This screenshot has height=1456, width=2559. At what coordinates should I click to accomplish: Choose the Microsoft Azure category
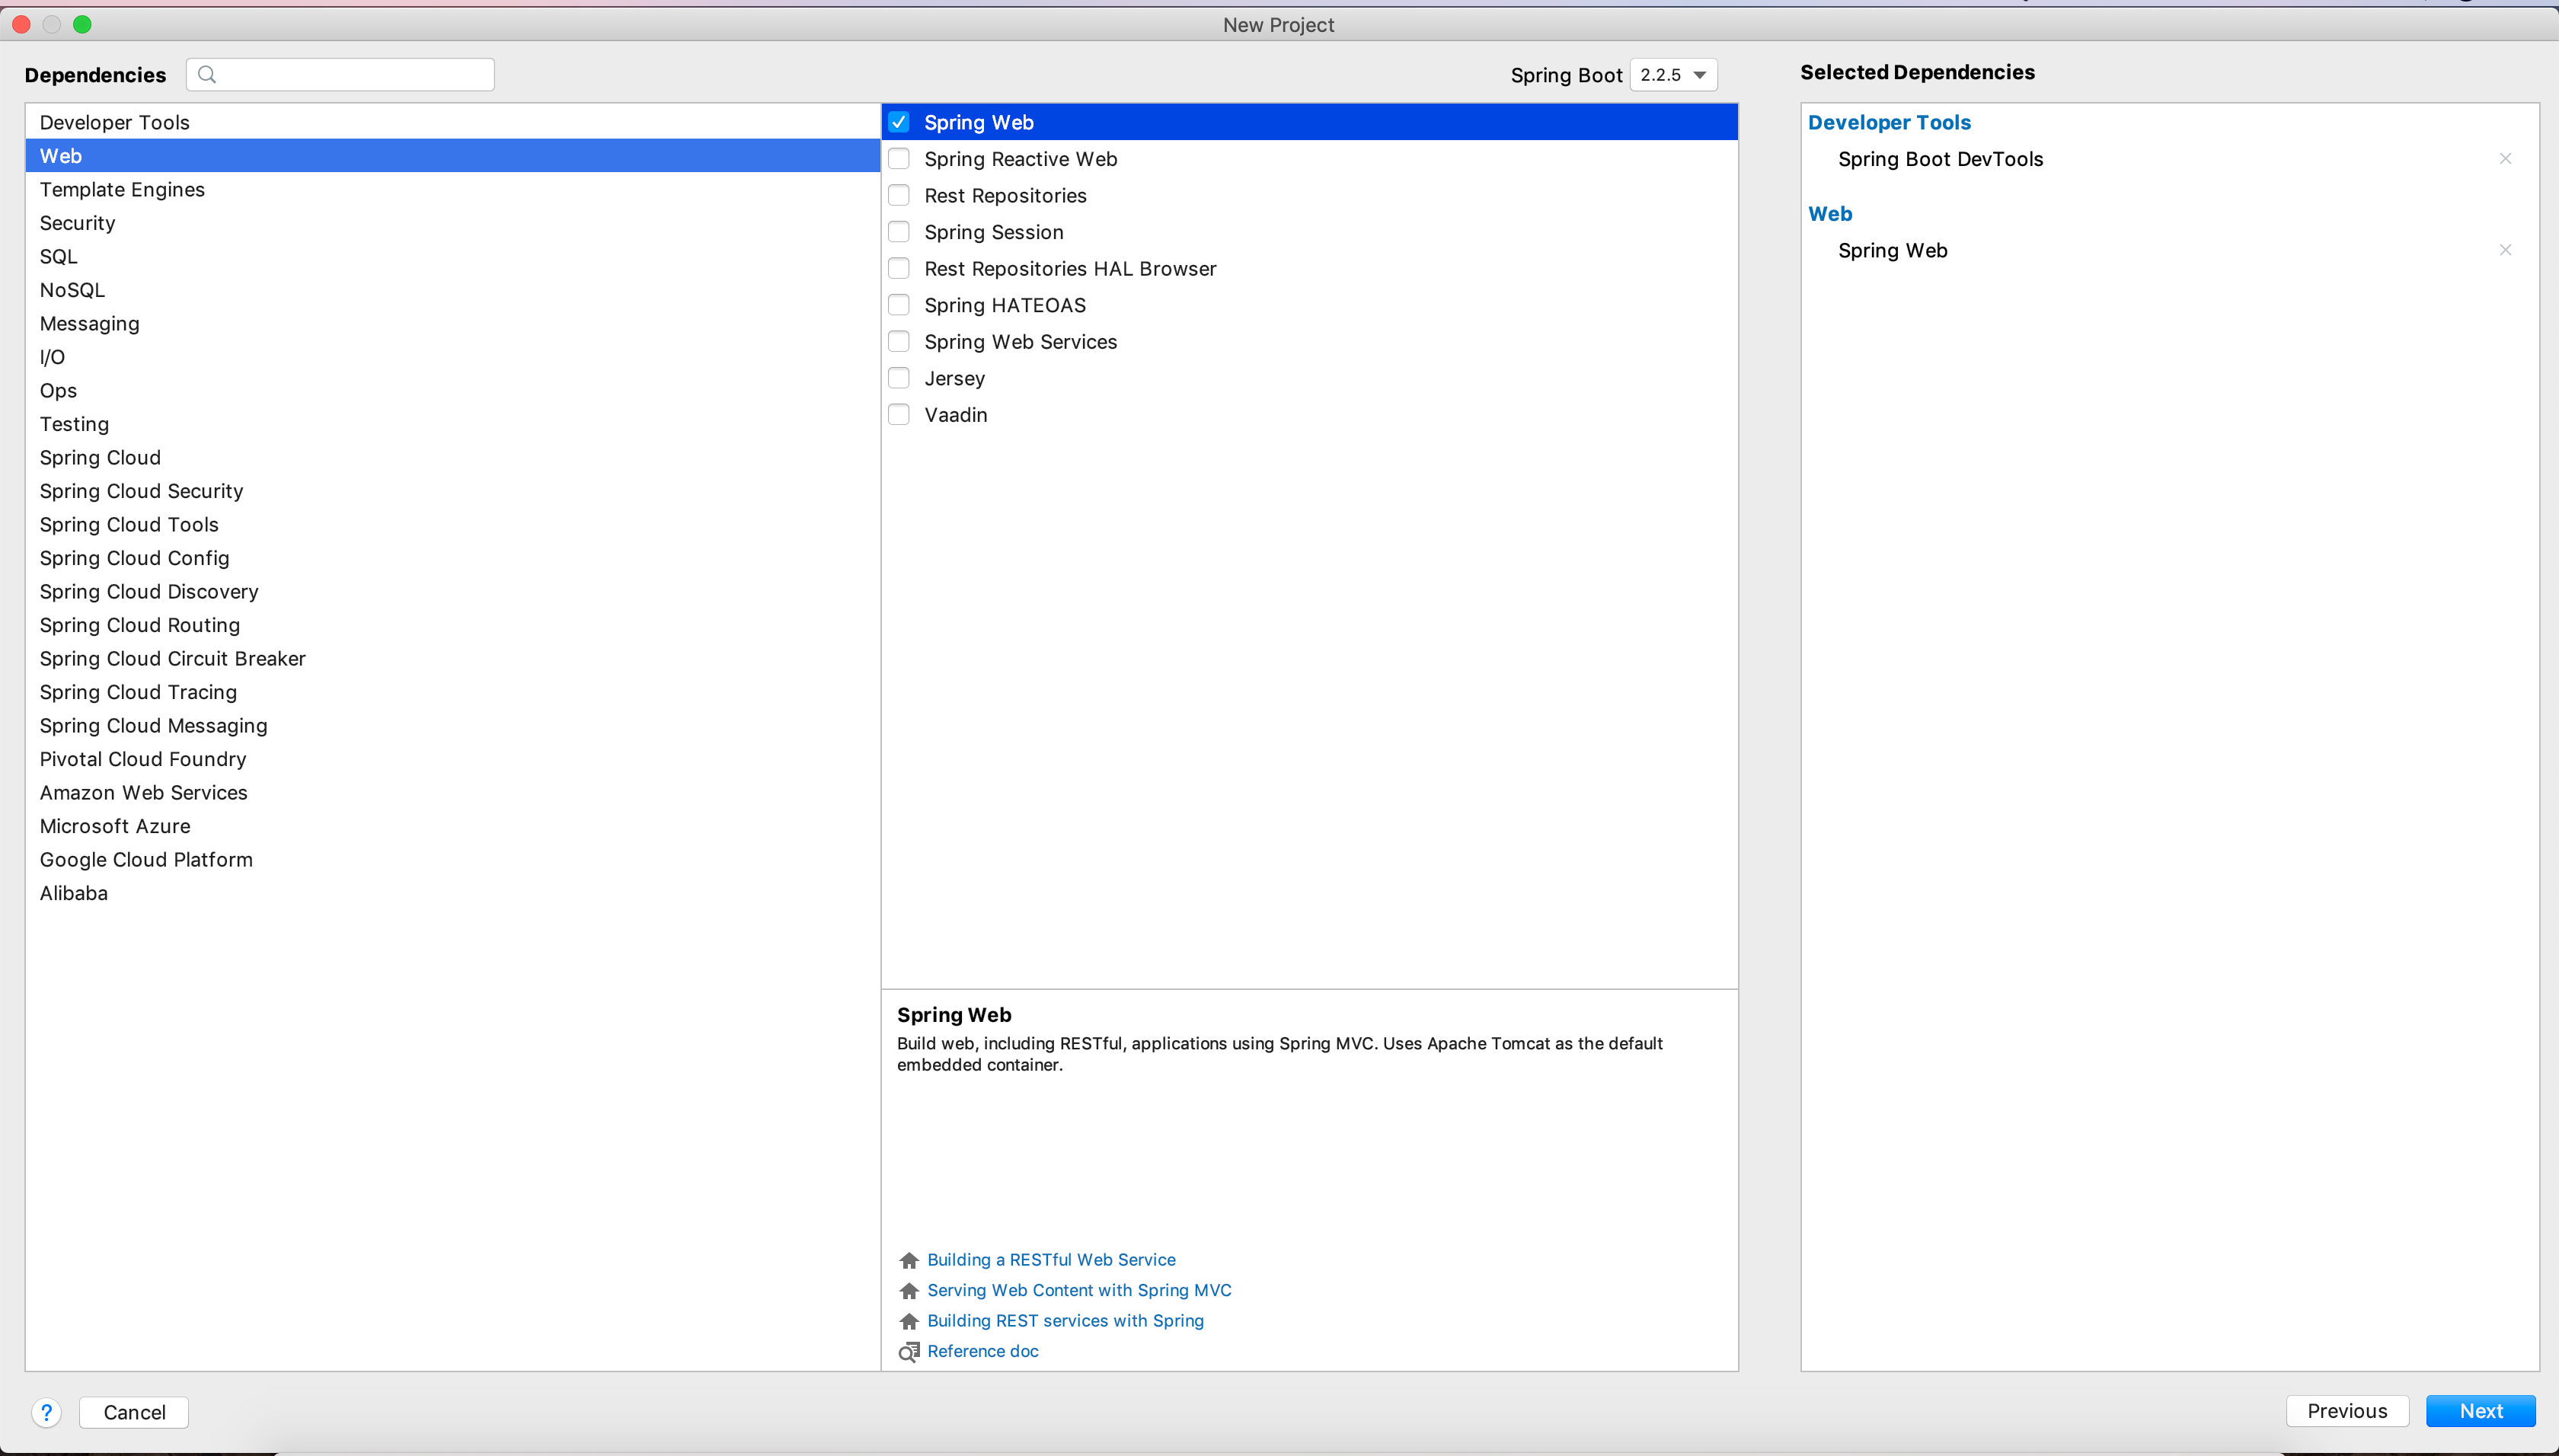(x=452, y=826)
